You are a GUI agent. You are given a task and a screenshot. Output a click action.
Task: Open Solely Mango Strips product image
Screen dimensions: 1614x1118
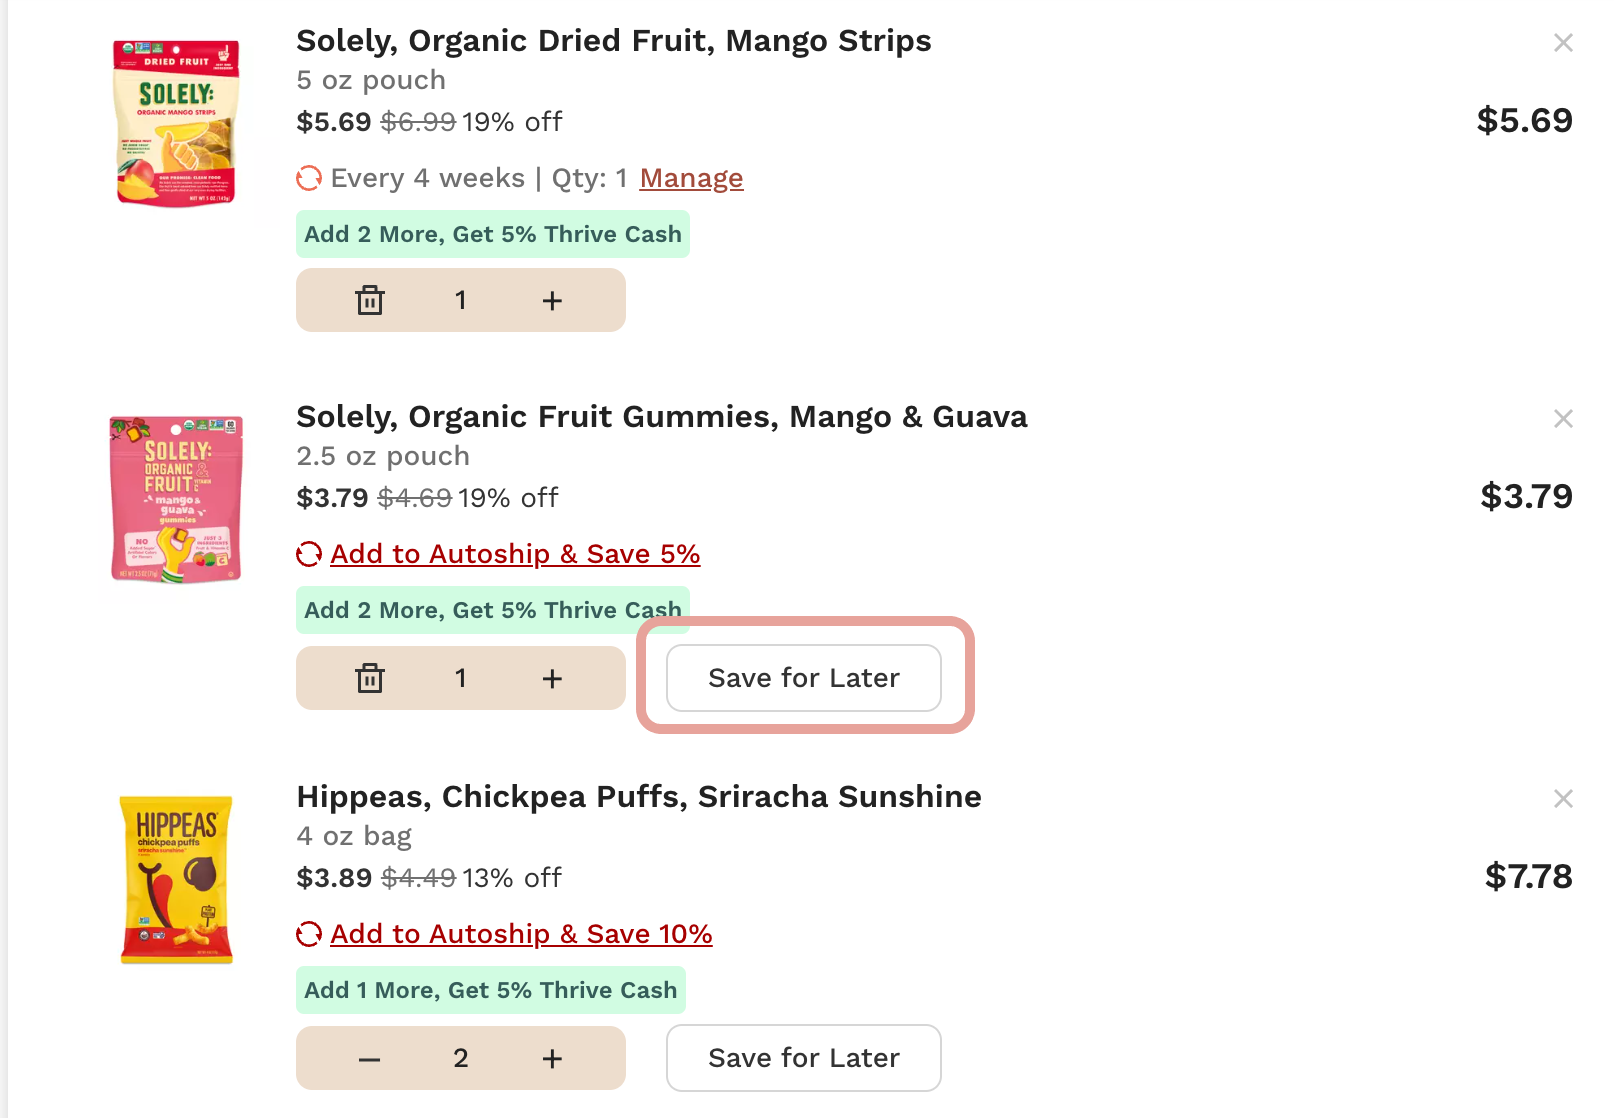click(177, 122)
